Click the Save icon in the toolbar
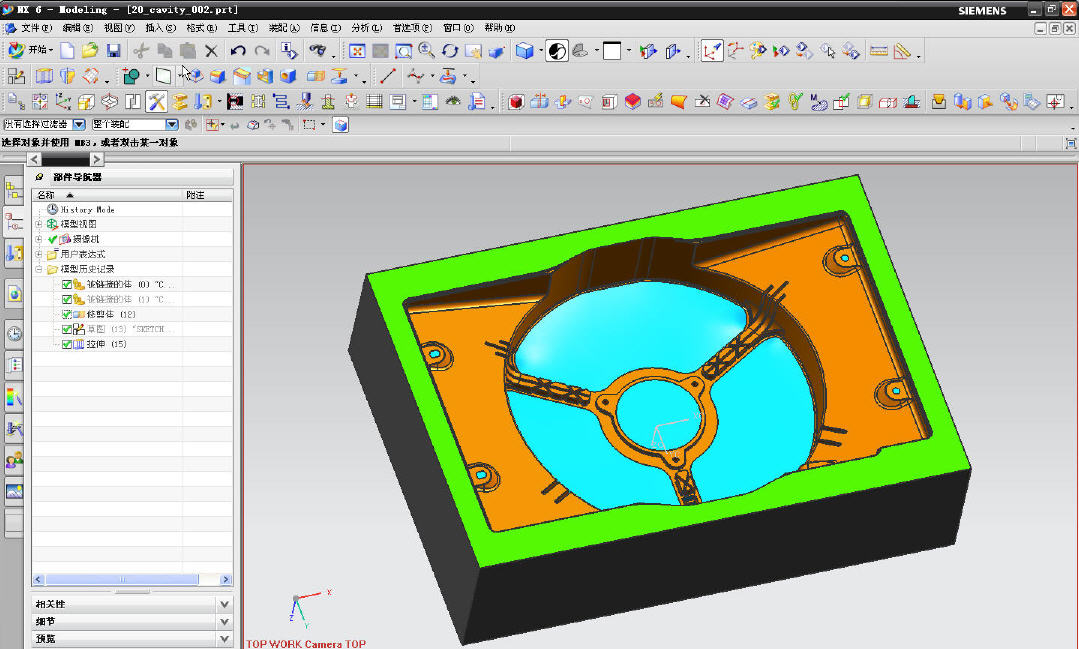 [114, 50]
